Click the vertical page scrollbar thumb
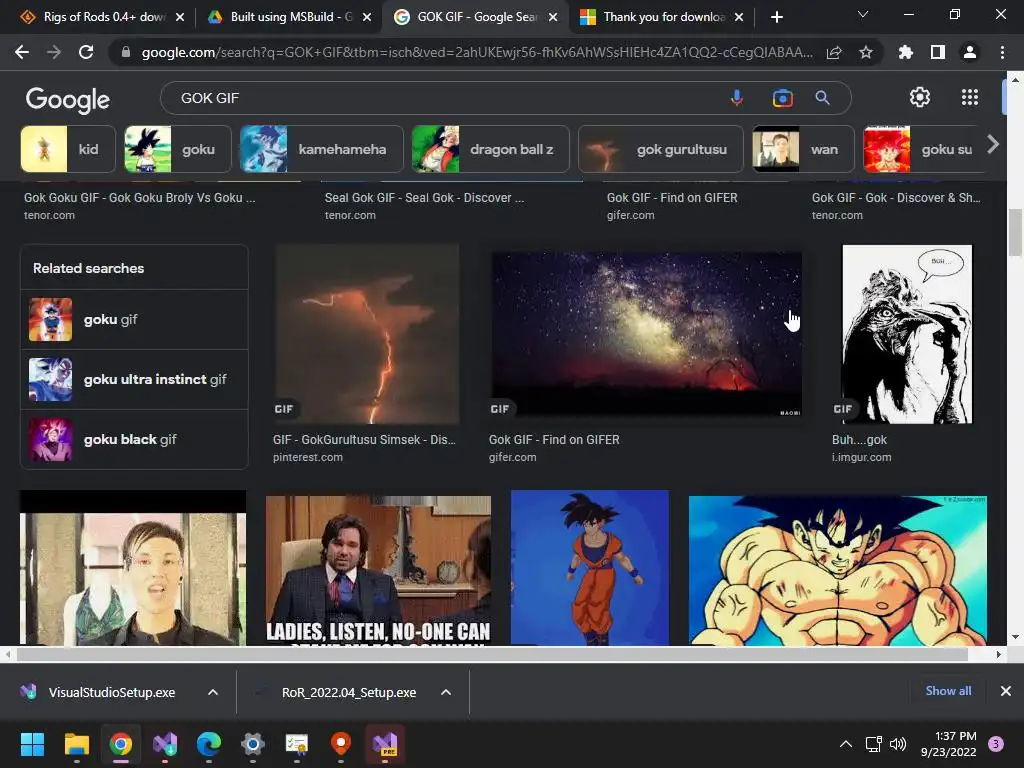This screenshot has height=768, width=1024. click(x=1015, y=232)
